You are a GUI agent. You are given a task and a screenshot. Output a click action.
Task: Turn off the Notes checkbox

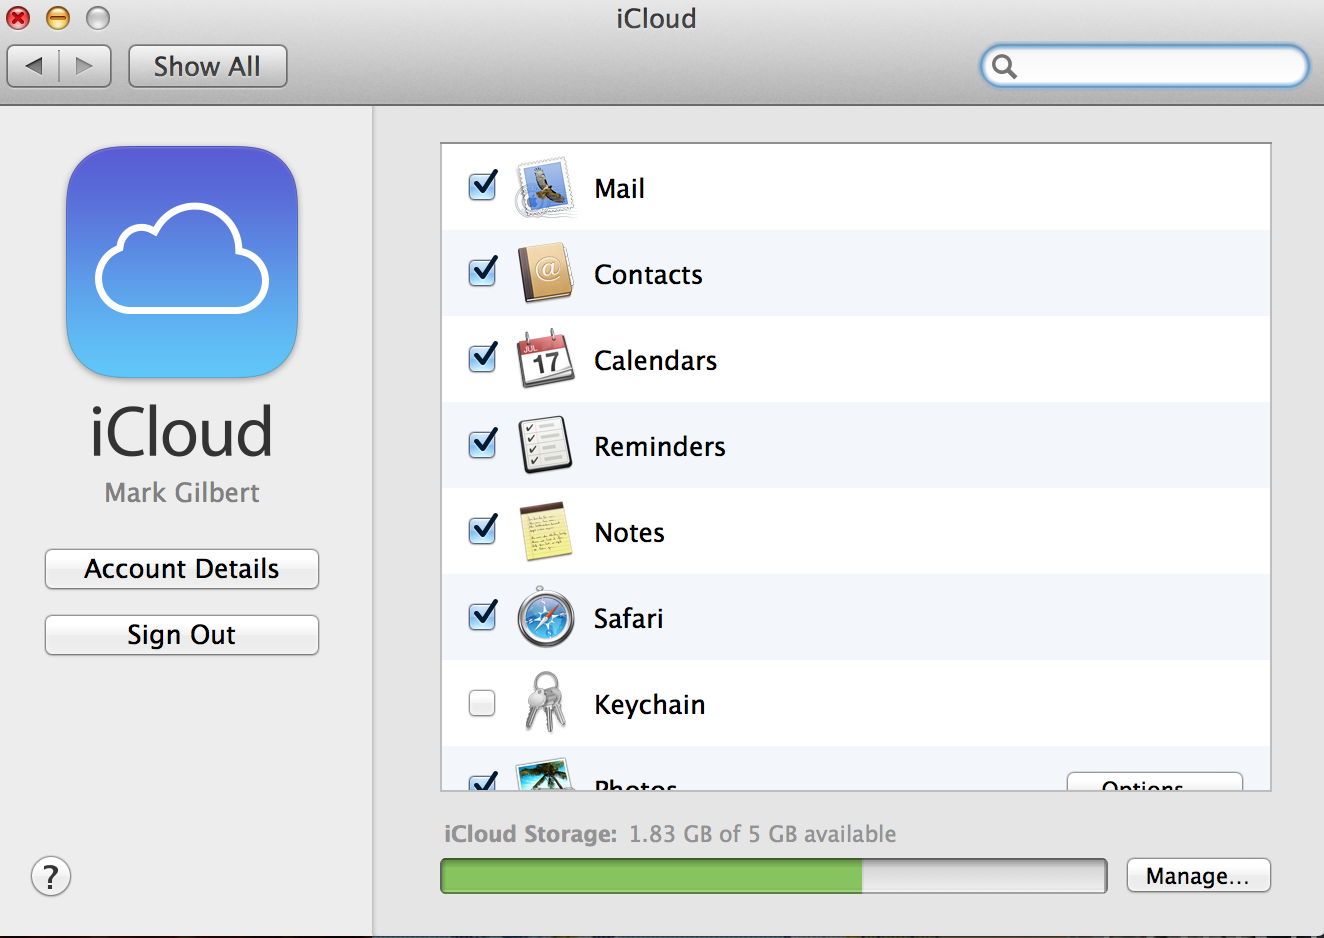pyautogui.click(x=483, y=530)
